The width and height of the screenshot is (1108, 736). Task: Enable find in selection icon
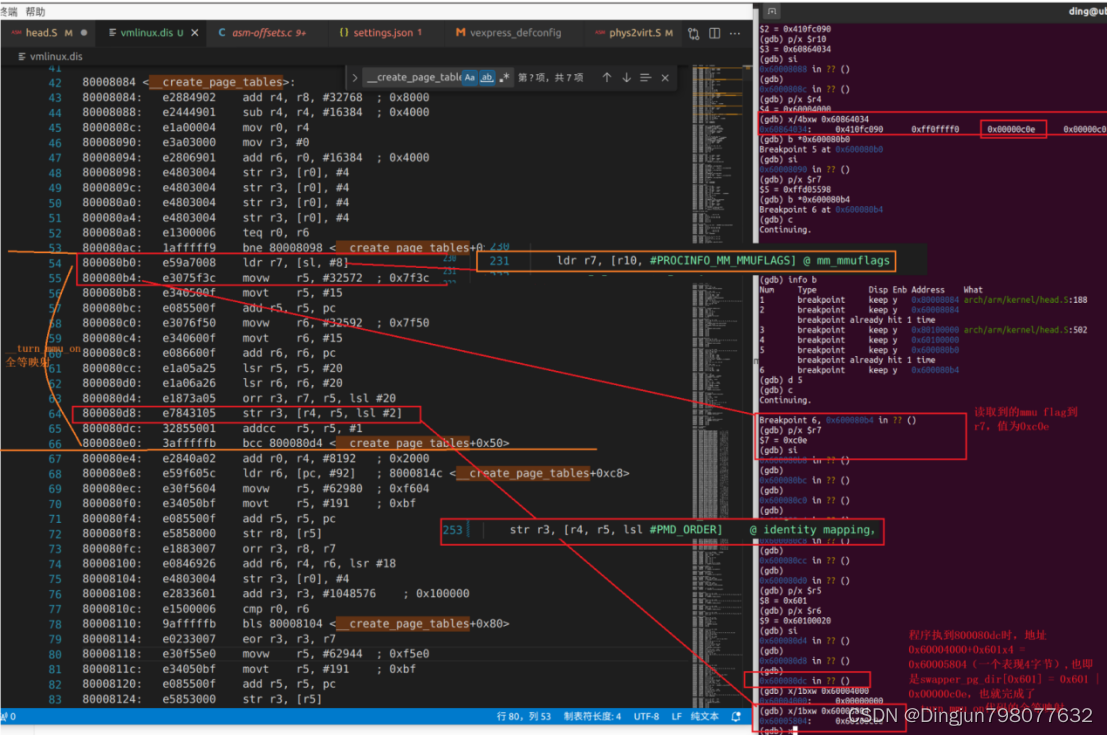pos(644,77)
